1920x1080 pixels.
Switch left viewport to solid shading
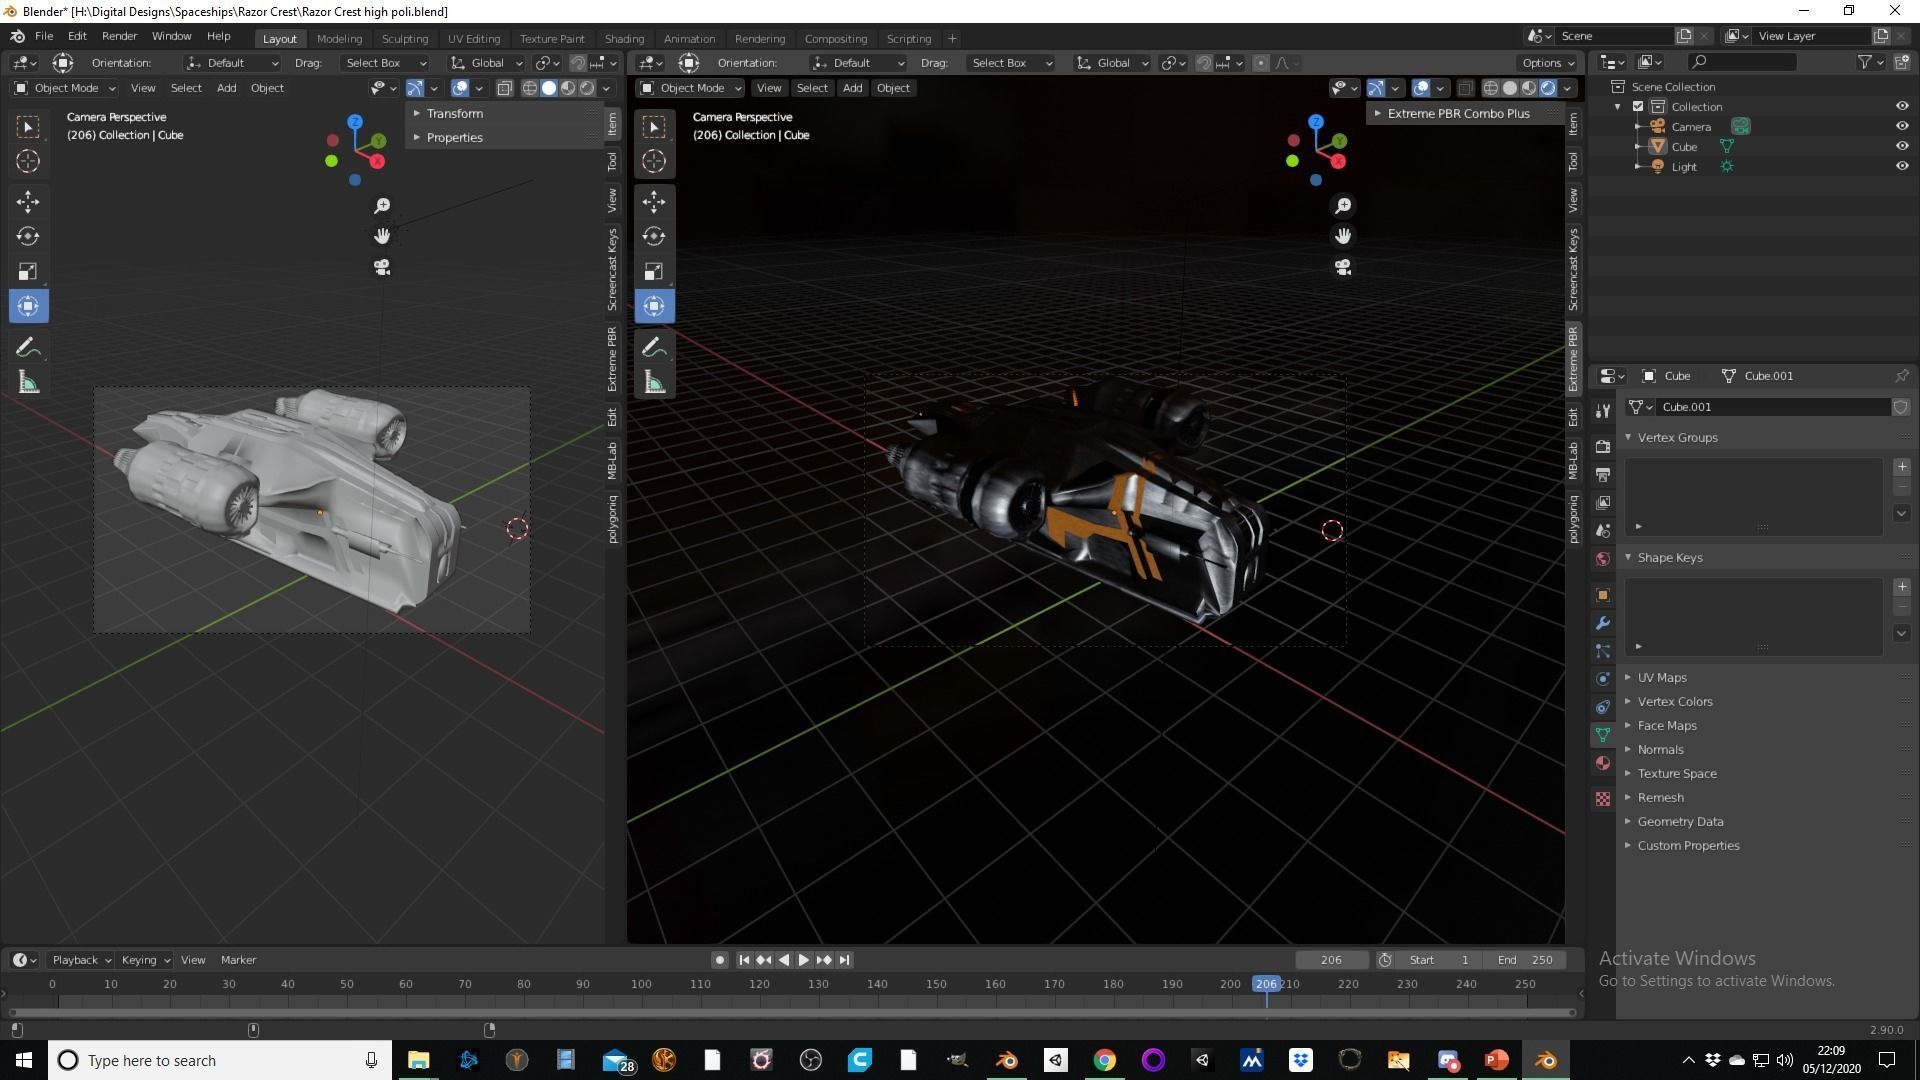click(549, 88)
